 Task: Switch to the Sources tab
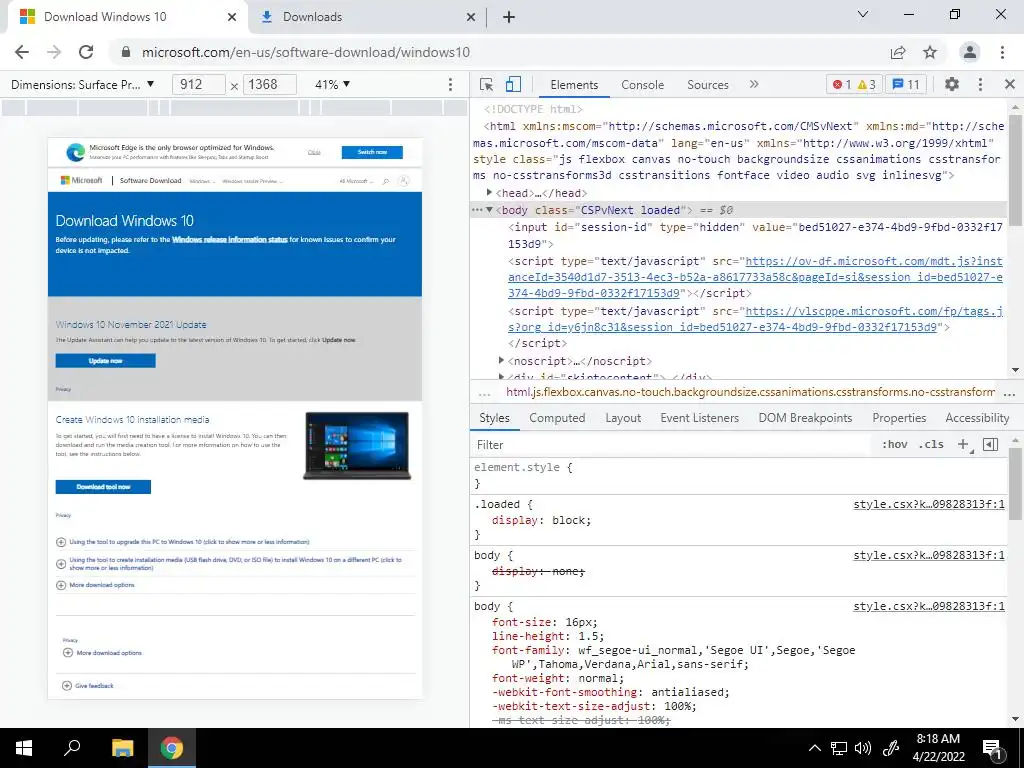pos(707,85)
